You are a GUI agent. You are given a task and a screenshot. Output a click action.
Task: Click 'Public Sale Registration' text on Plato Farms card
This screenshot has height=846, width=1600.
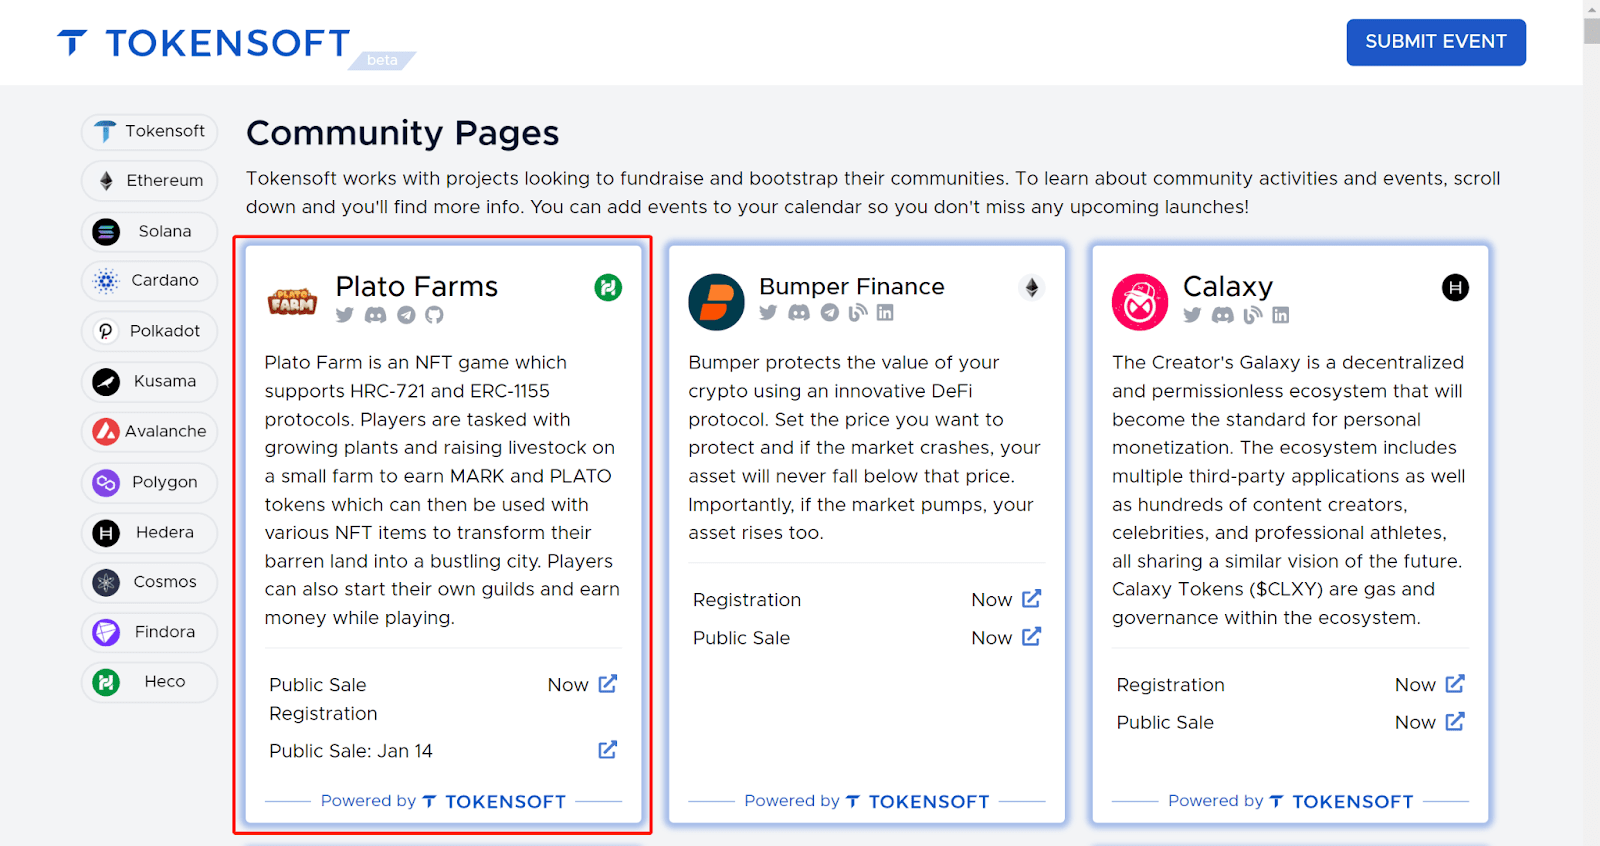(323, 699)
